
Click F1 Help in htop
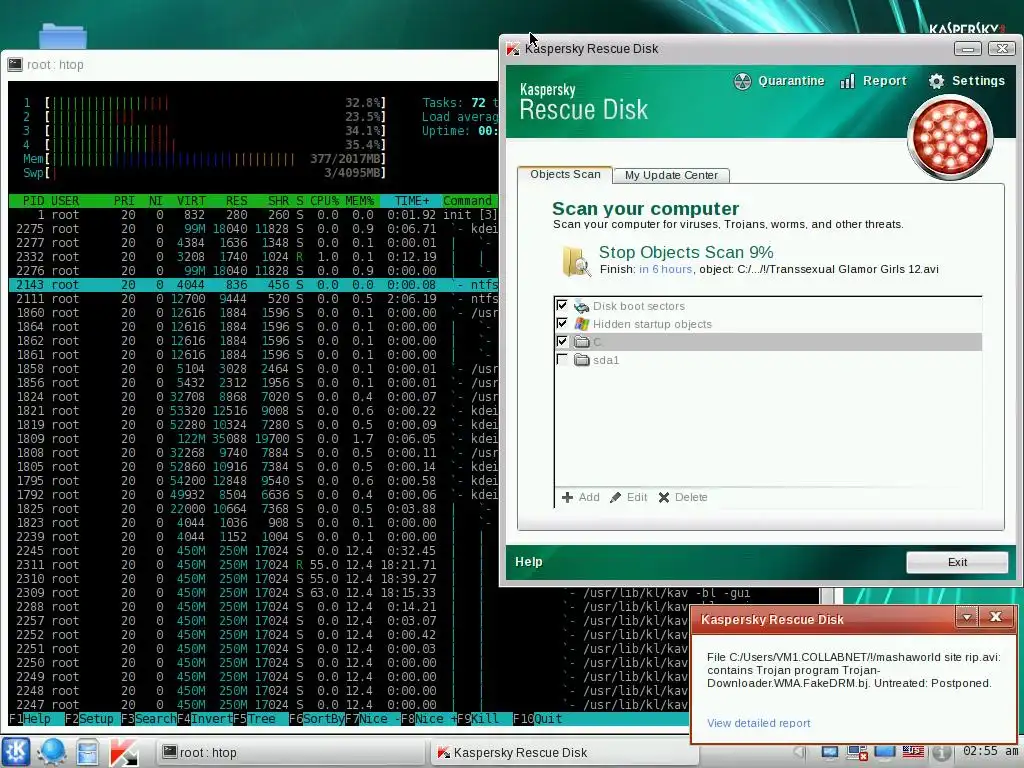tap(30, 718)
